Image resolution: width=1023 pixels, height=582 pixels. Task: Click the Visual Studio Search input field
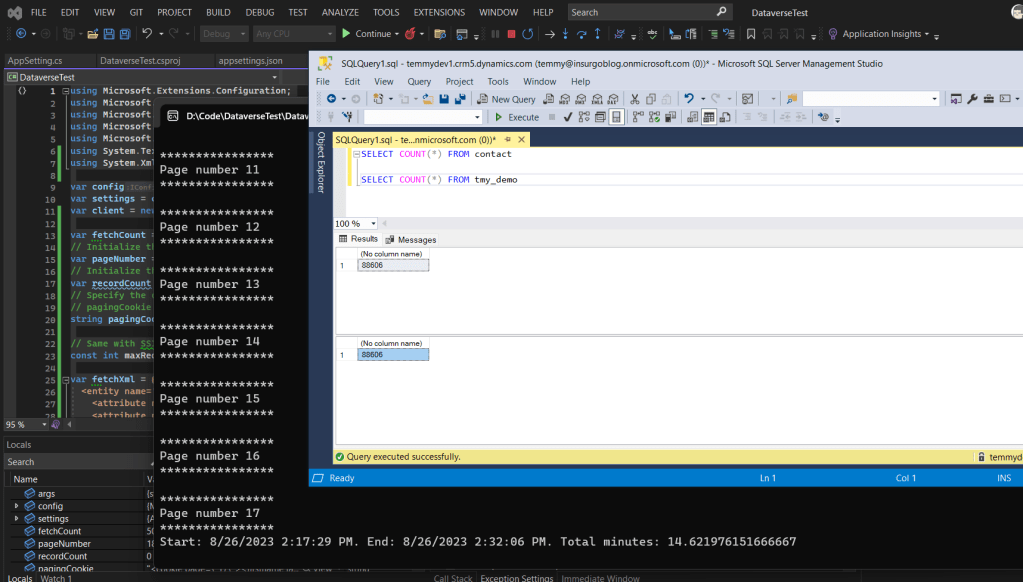coord(643,12)
